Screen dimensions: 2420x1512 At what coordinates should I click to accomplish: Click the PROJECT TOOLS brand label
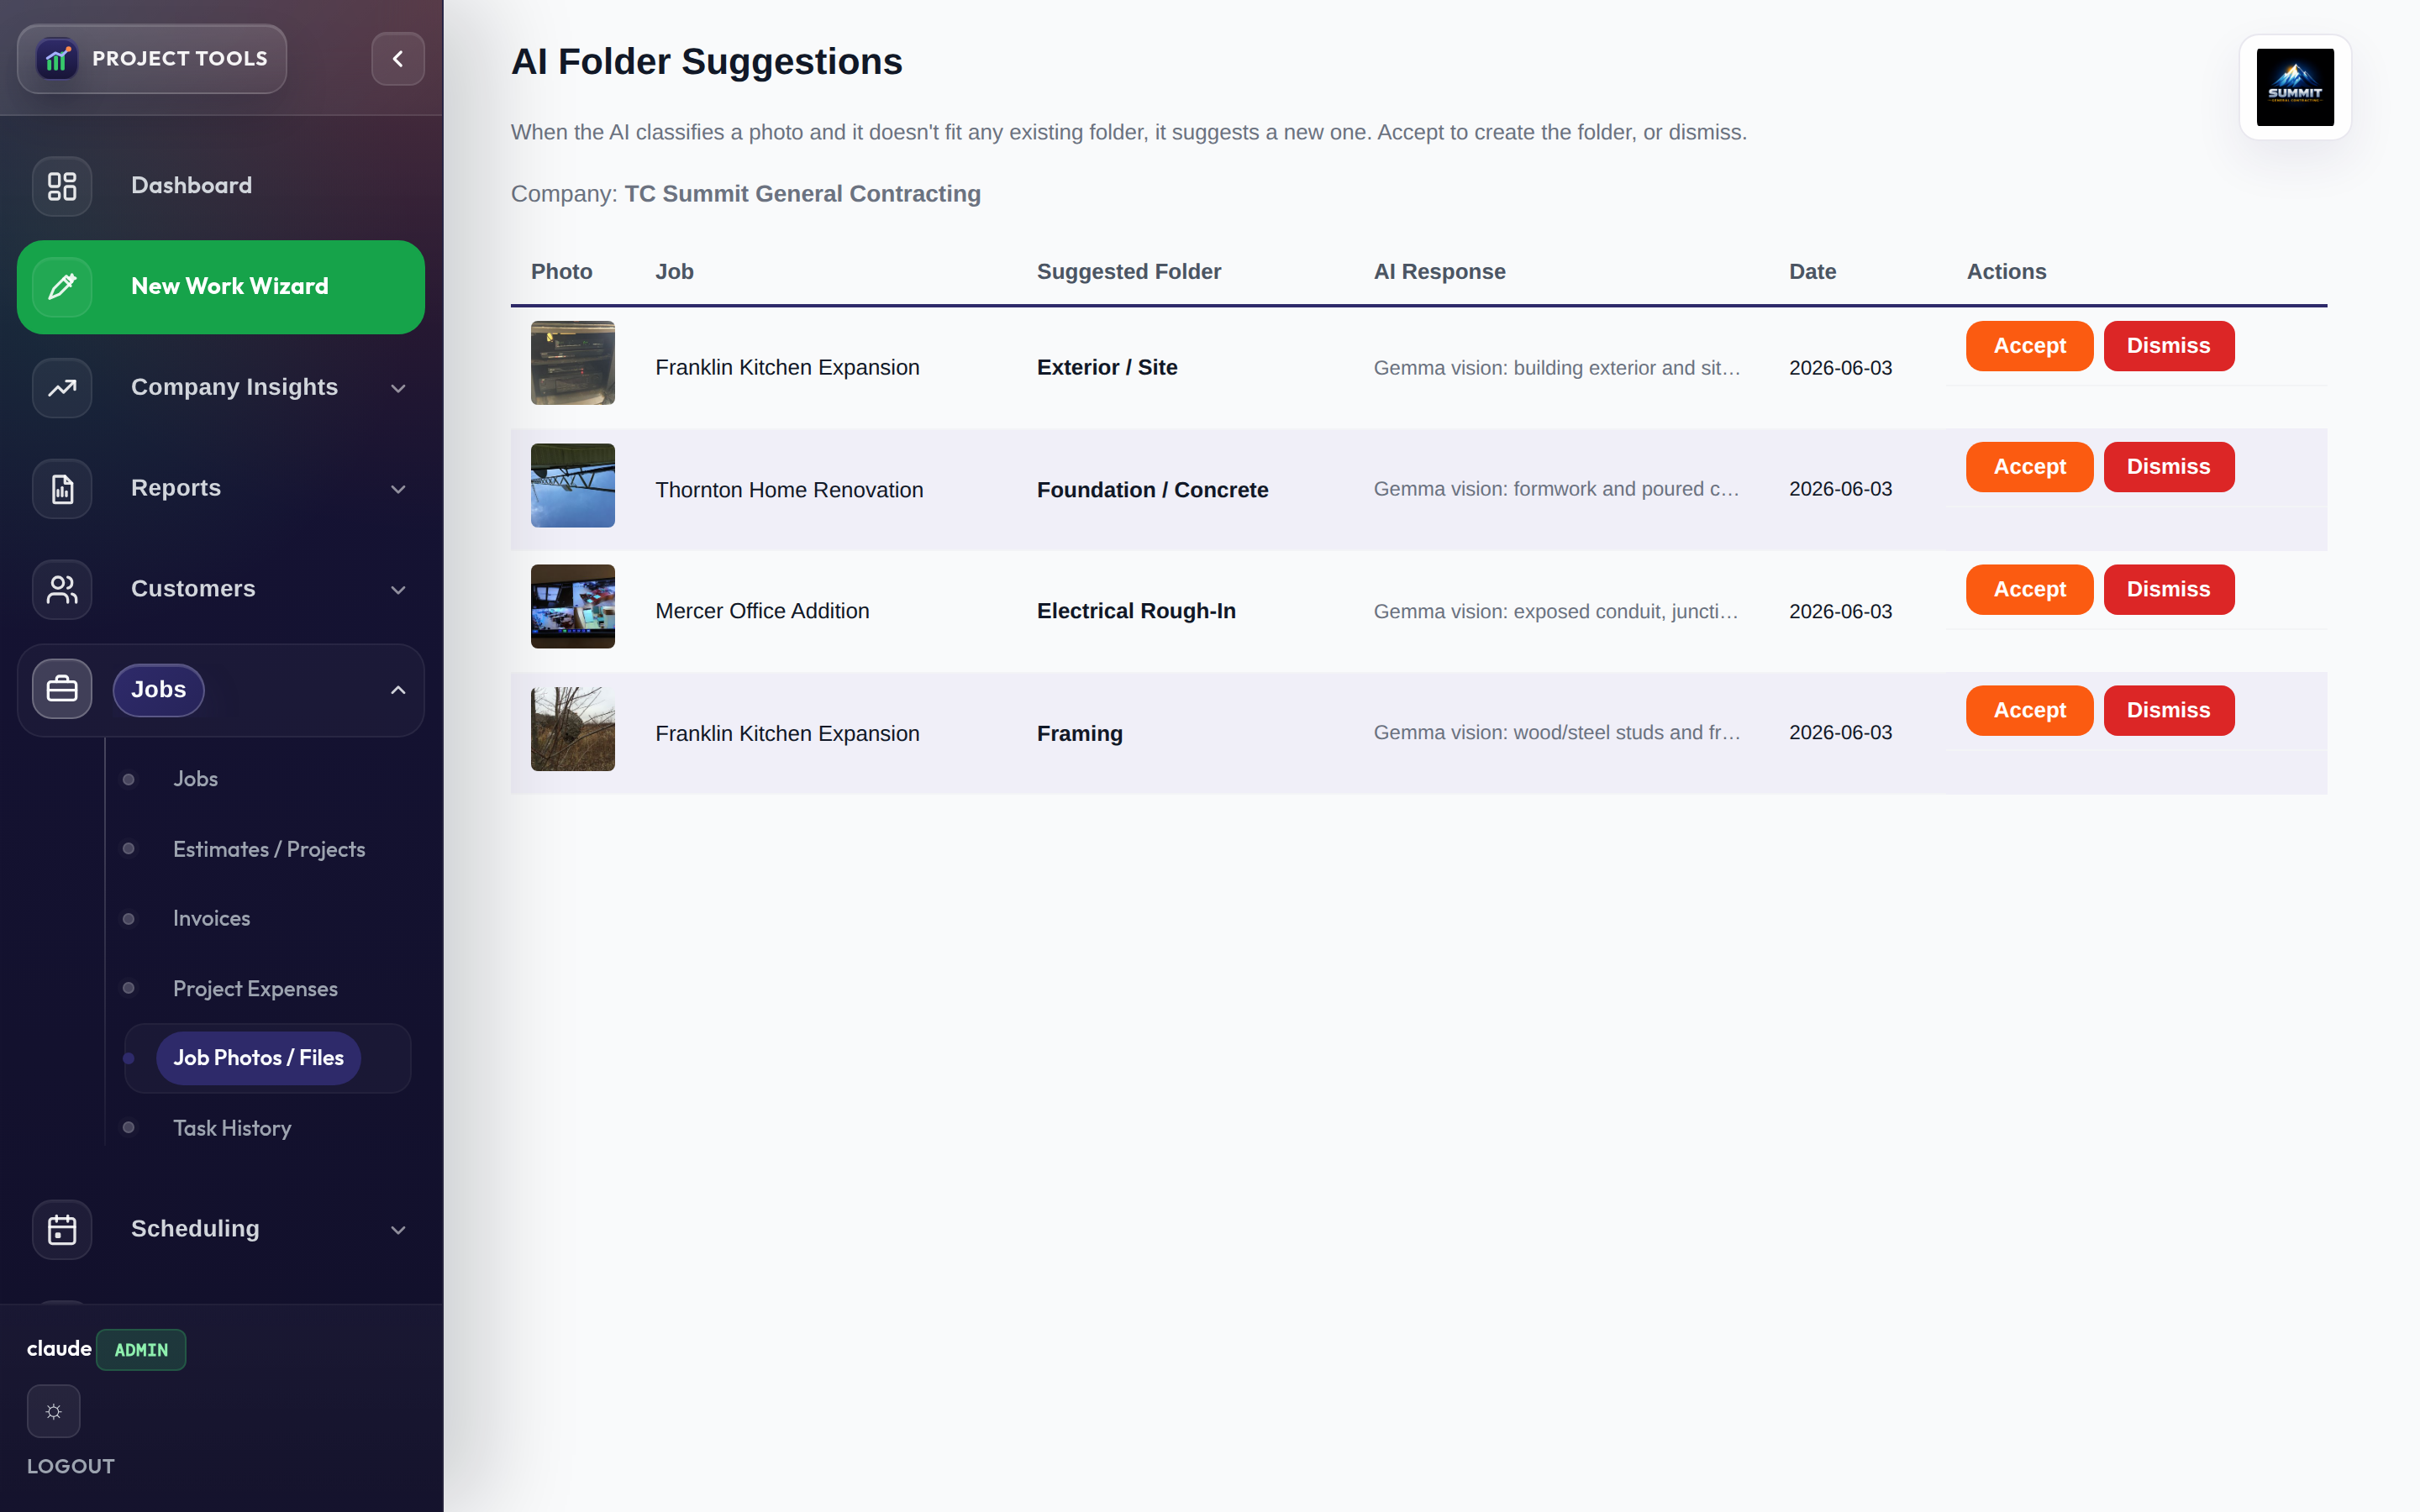180,59
